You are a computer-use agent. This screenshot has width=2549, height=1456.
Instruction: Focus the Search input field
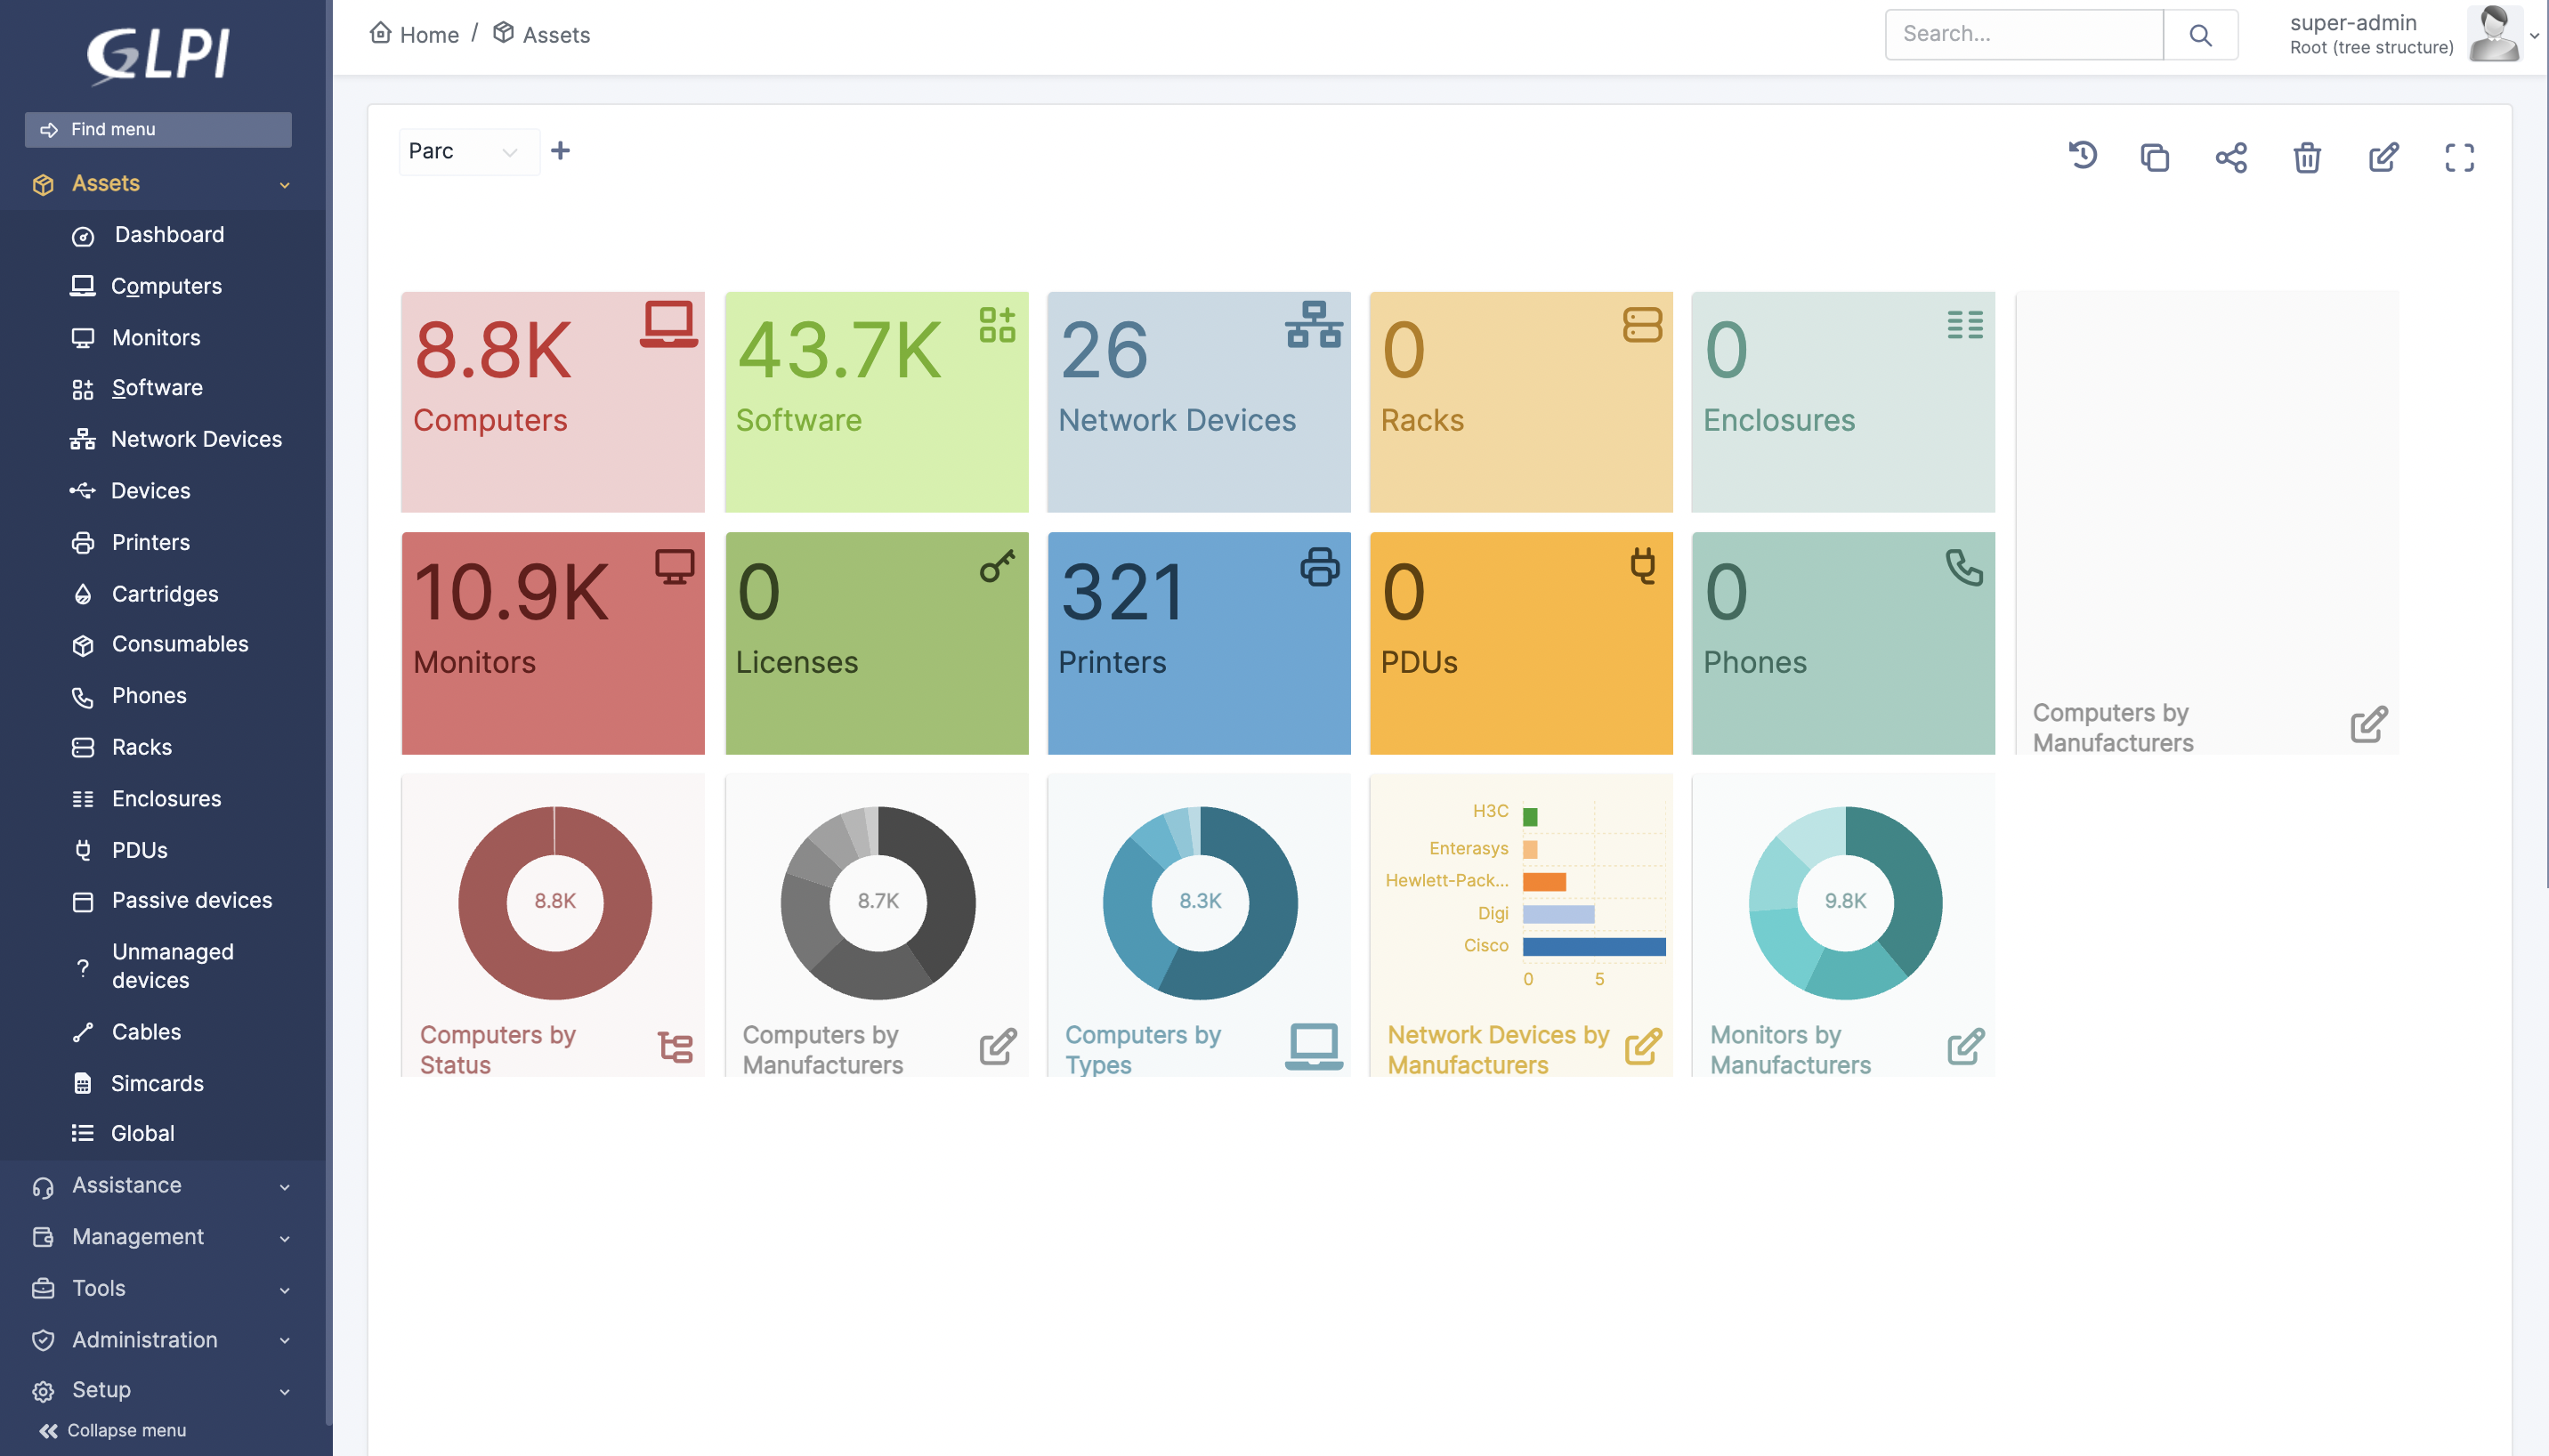[x=2023, y=35]
